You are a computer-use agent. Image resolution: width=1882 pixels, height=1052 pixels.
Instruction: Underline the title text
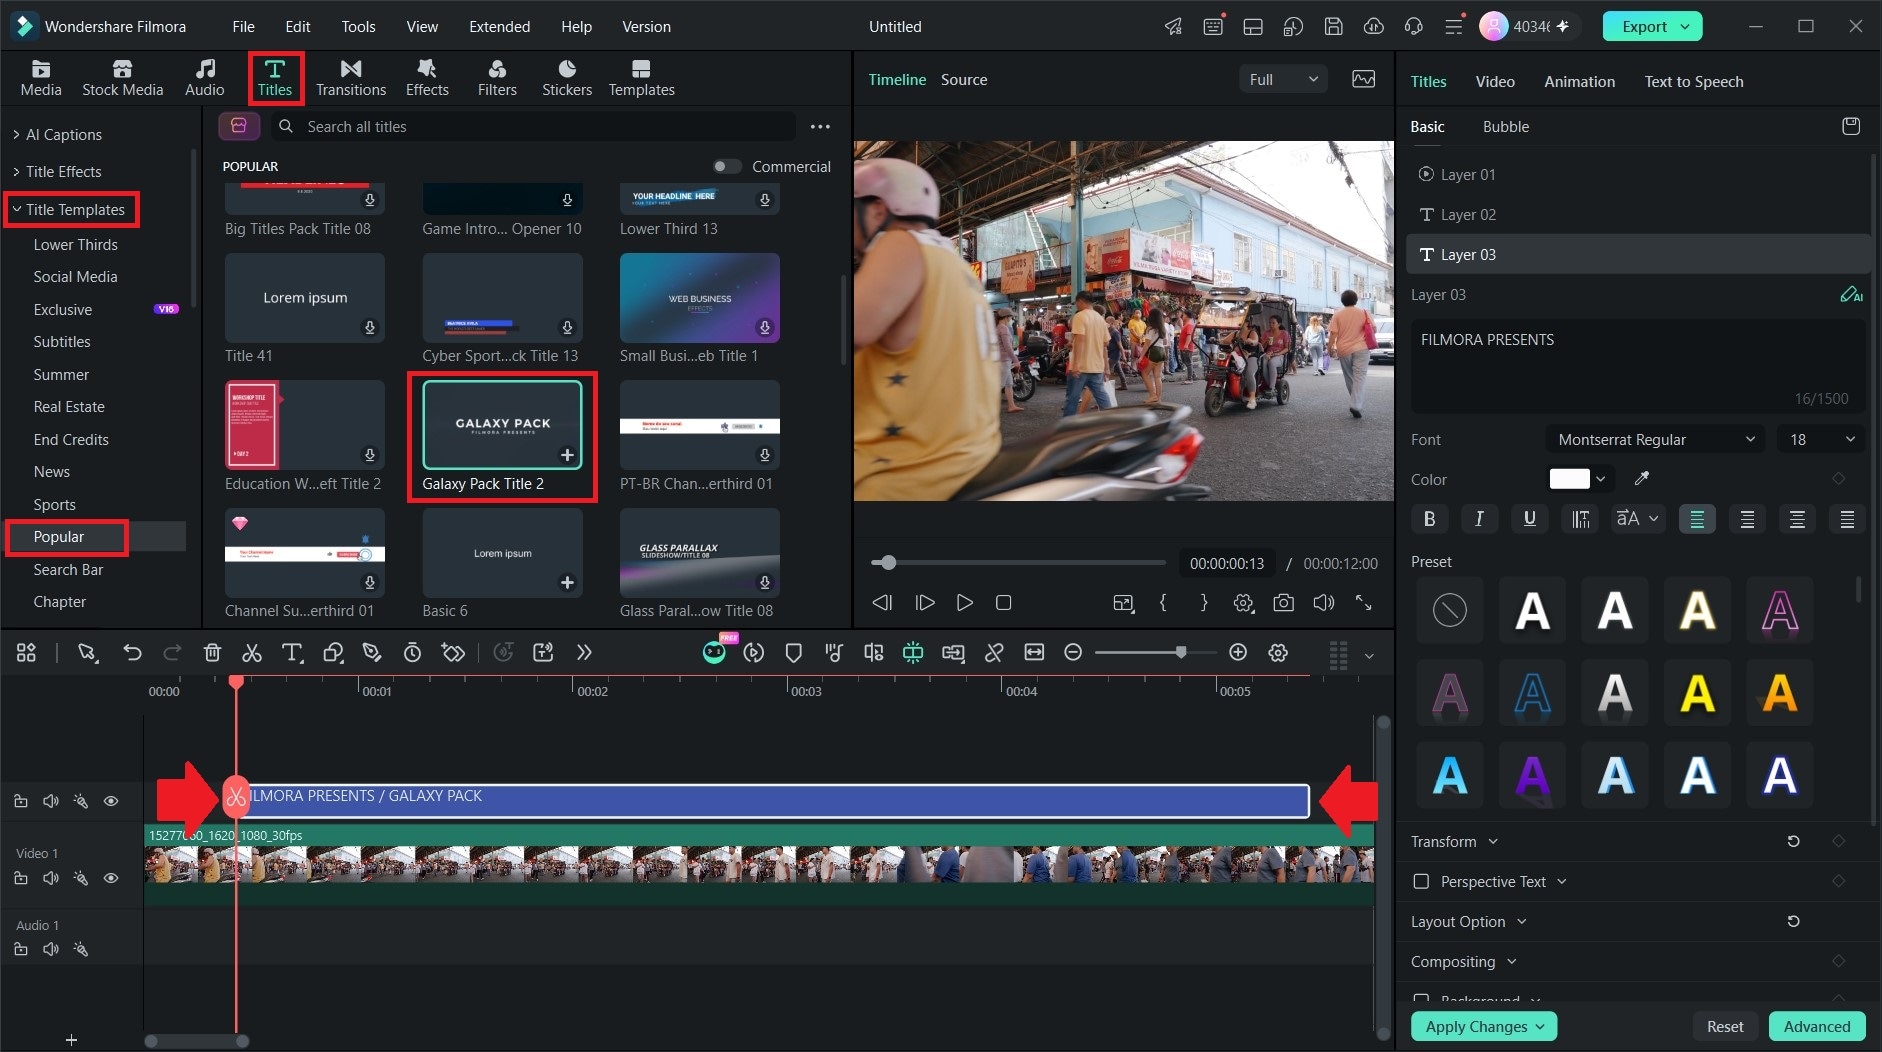click(x=1529, y=519)
